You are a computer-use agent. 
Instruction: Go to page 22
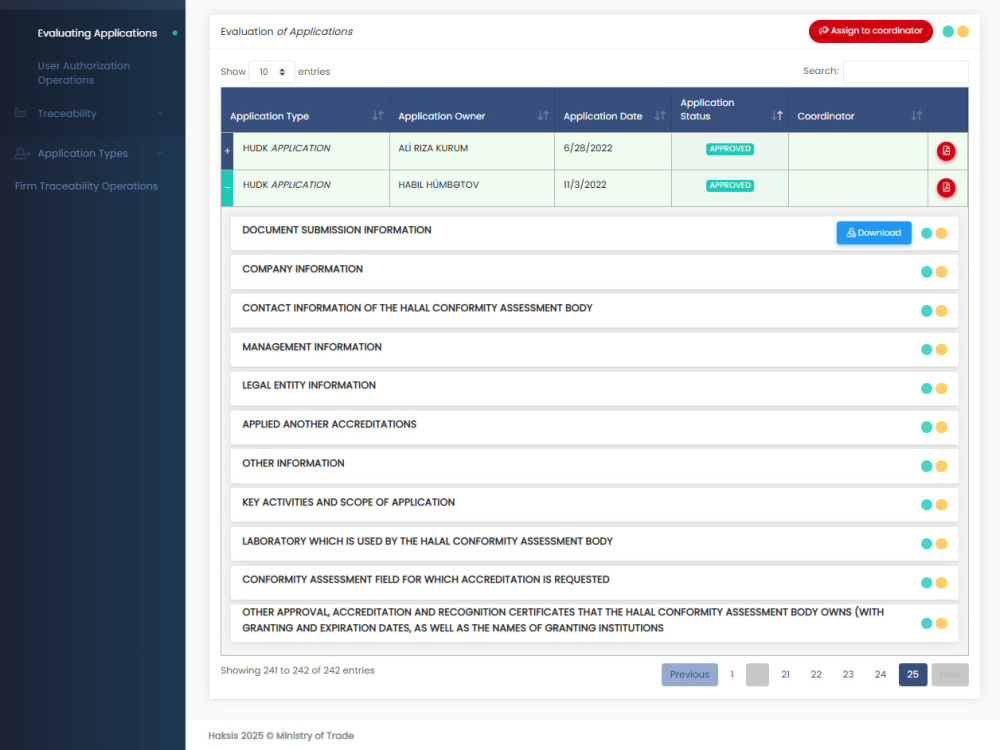coord(816,675)
